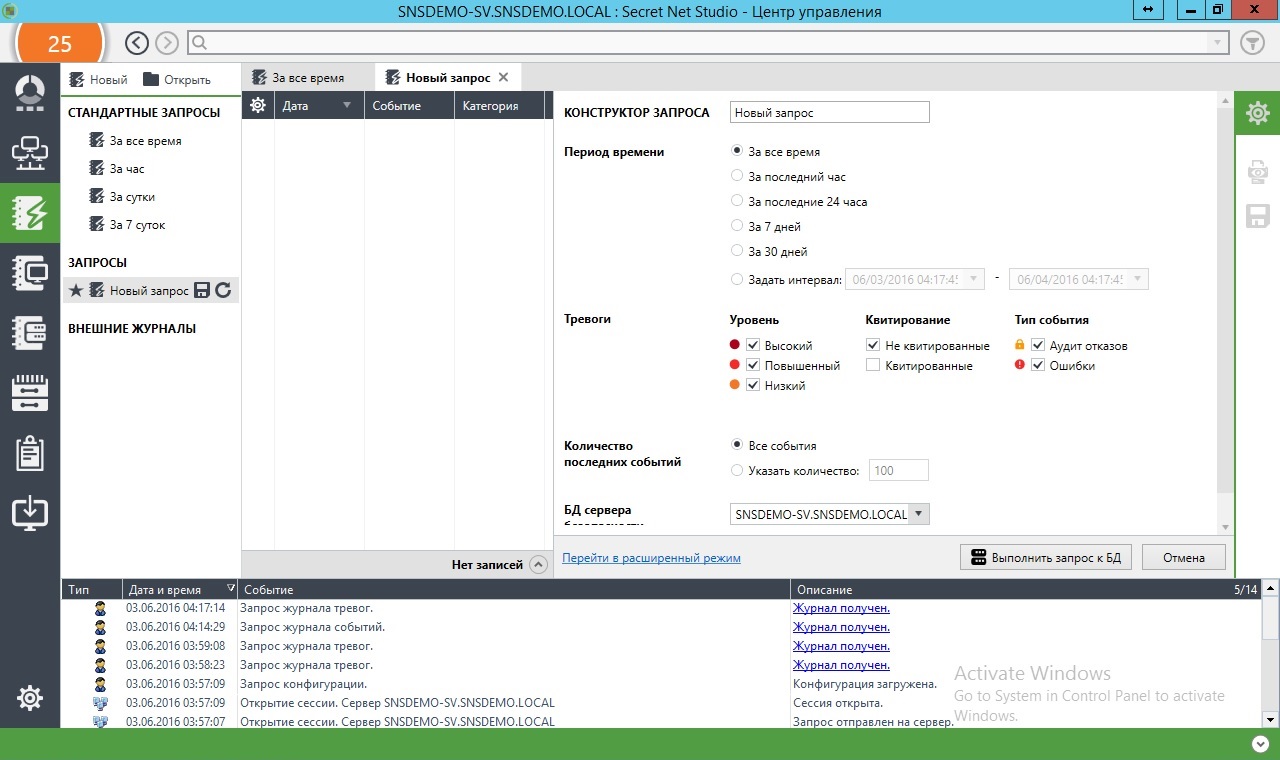Toggle the Повышенный alert level checkbox
This screenshot has height=760, width=1280.
pos(753,365)
